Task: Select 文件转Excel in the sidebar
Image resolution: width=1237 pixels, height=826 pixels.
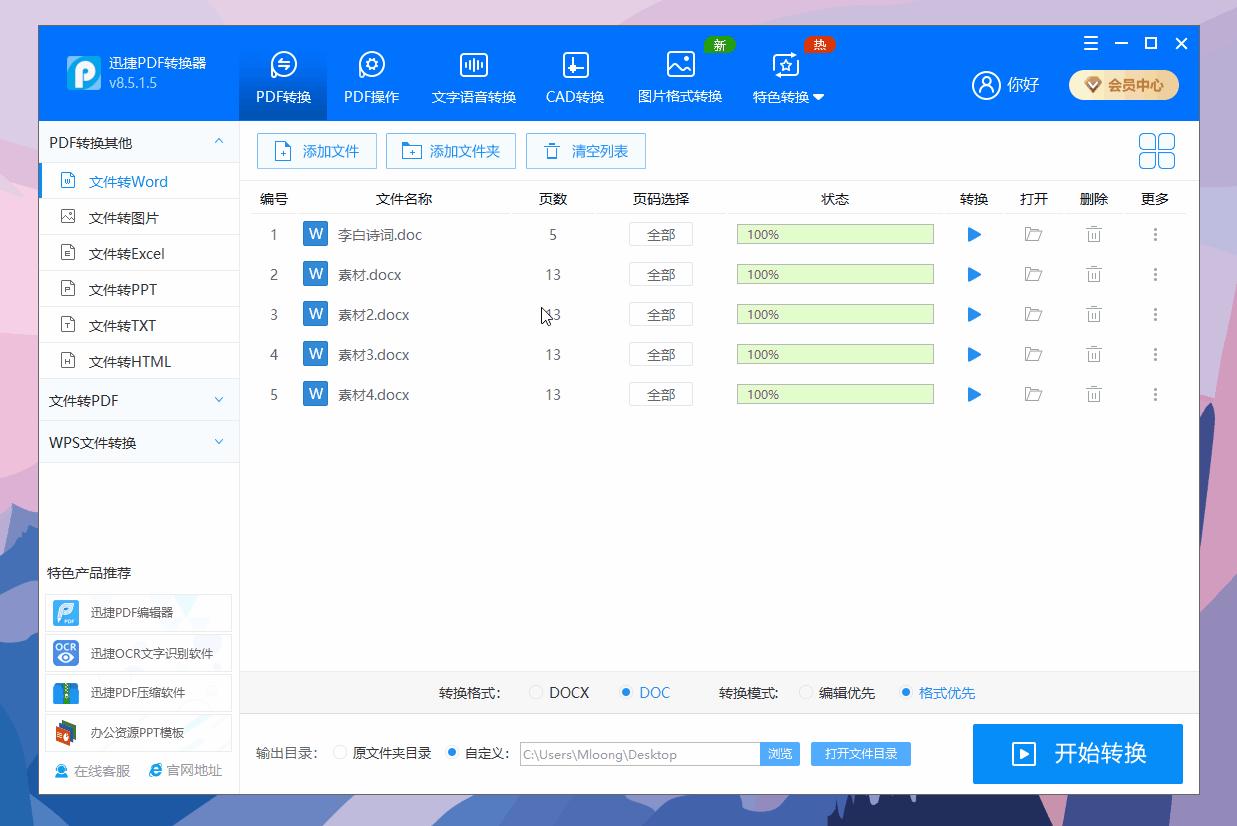Action: pos(139,253)
